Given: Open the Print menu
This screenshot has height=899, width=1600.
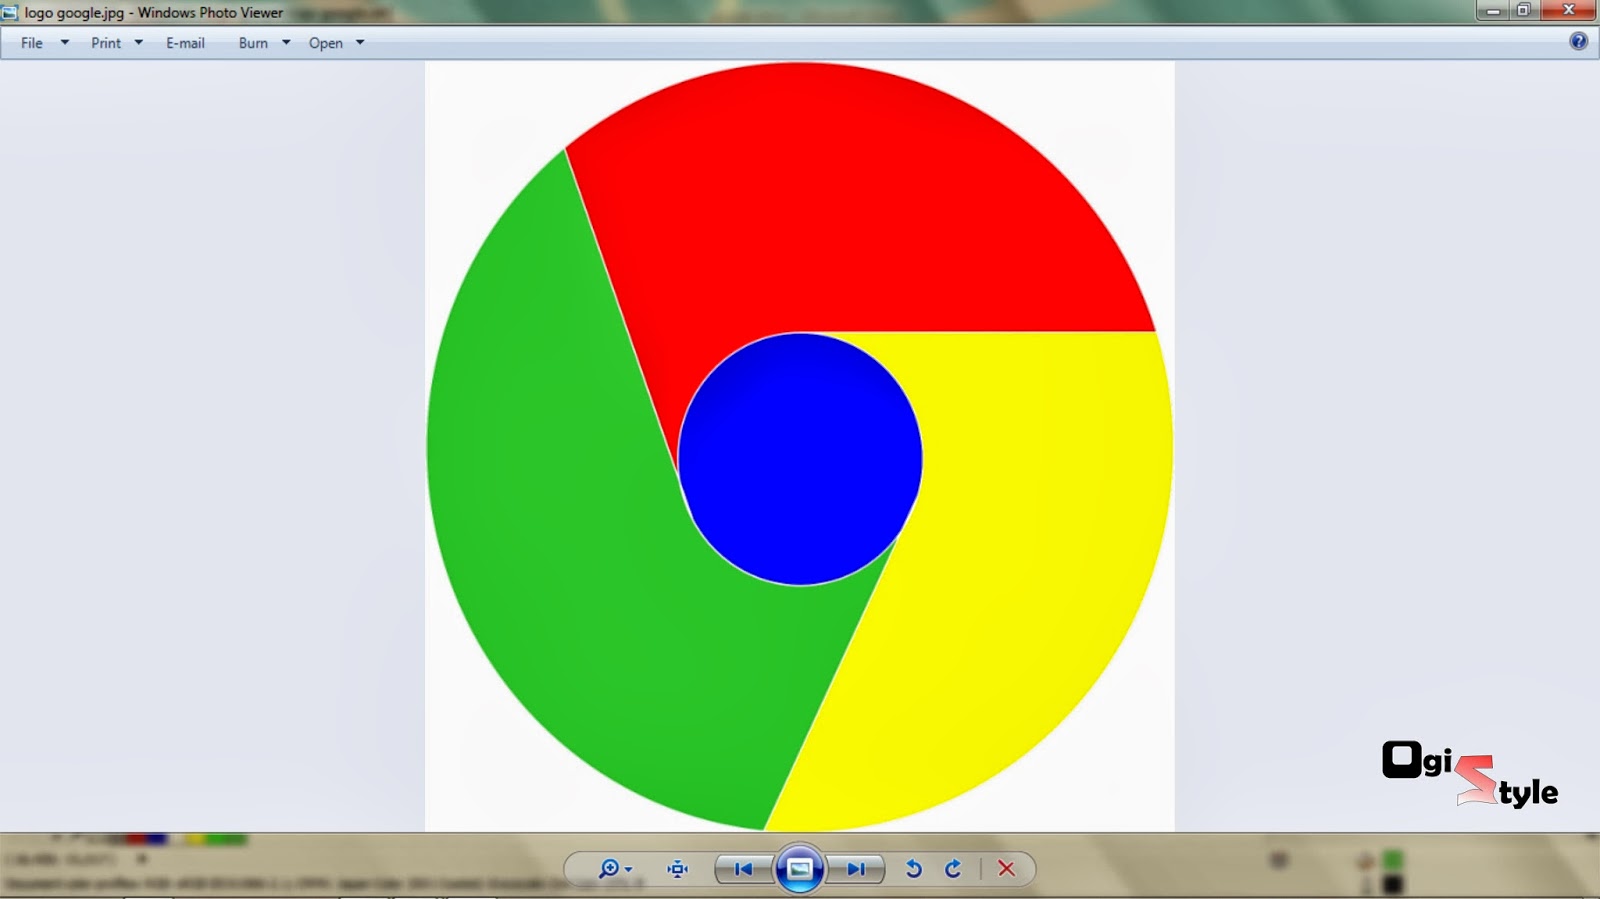Looking at the screenshot, I should coord(106,43).
